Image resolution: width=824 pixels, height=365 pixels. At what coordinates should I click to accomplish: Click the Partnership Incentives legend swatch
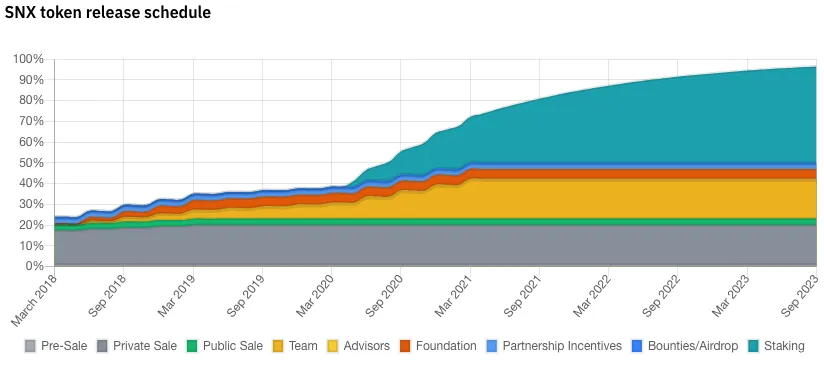pyautogui.click(x=492, y=346)
